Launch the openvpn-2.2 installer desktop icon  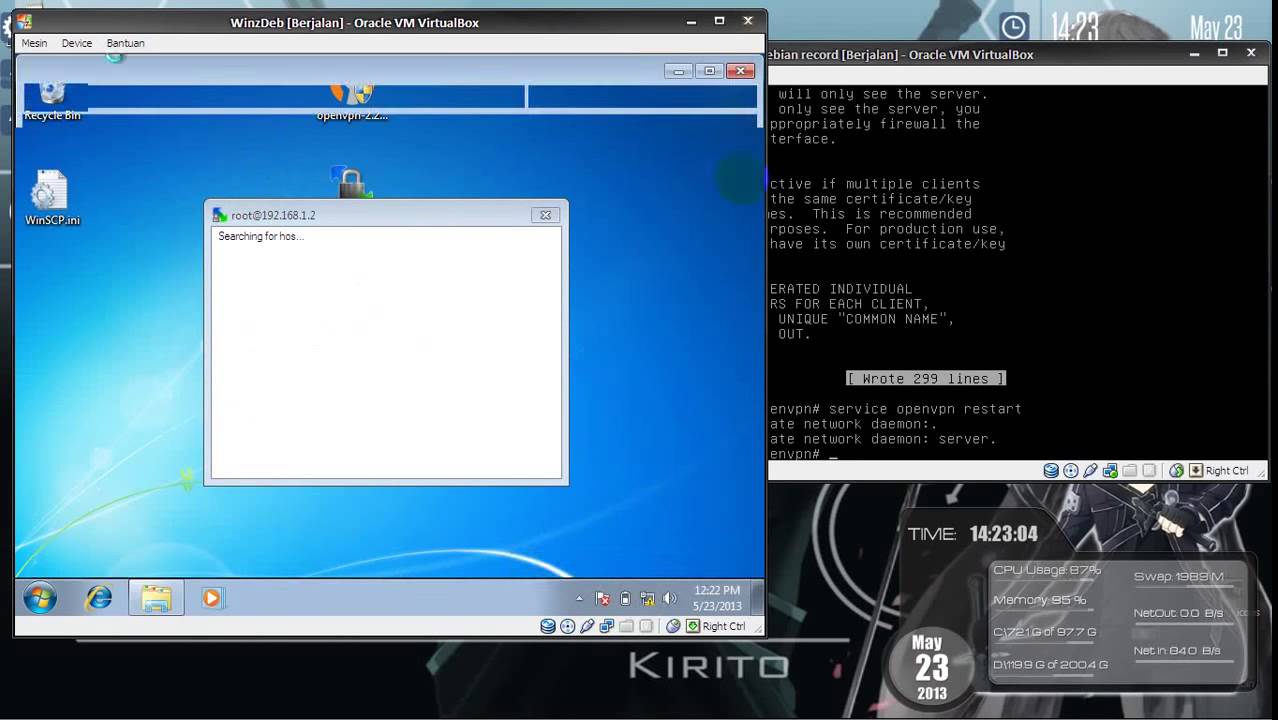[x=352, y=102]
